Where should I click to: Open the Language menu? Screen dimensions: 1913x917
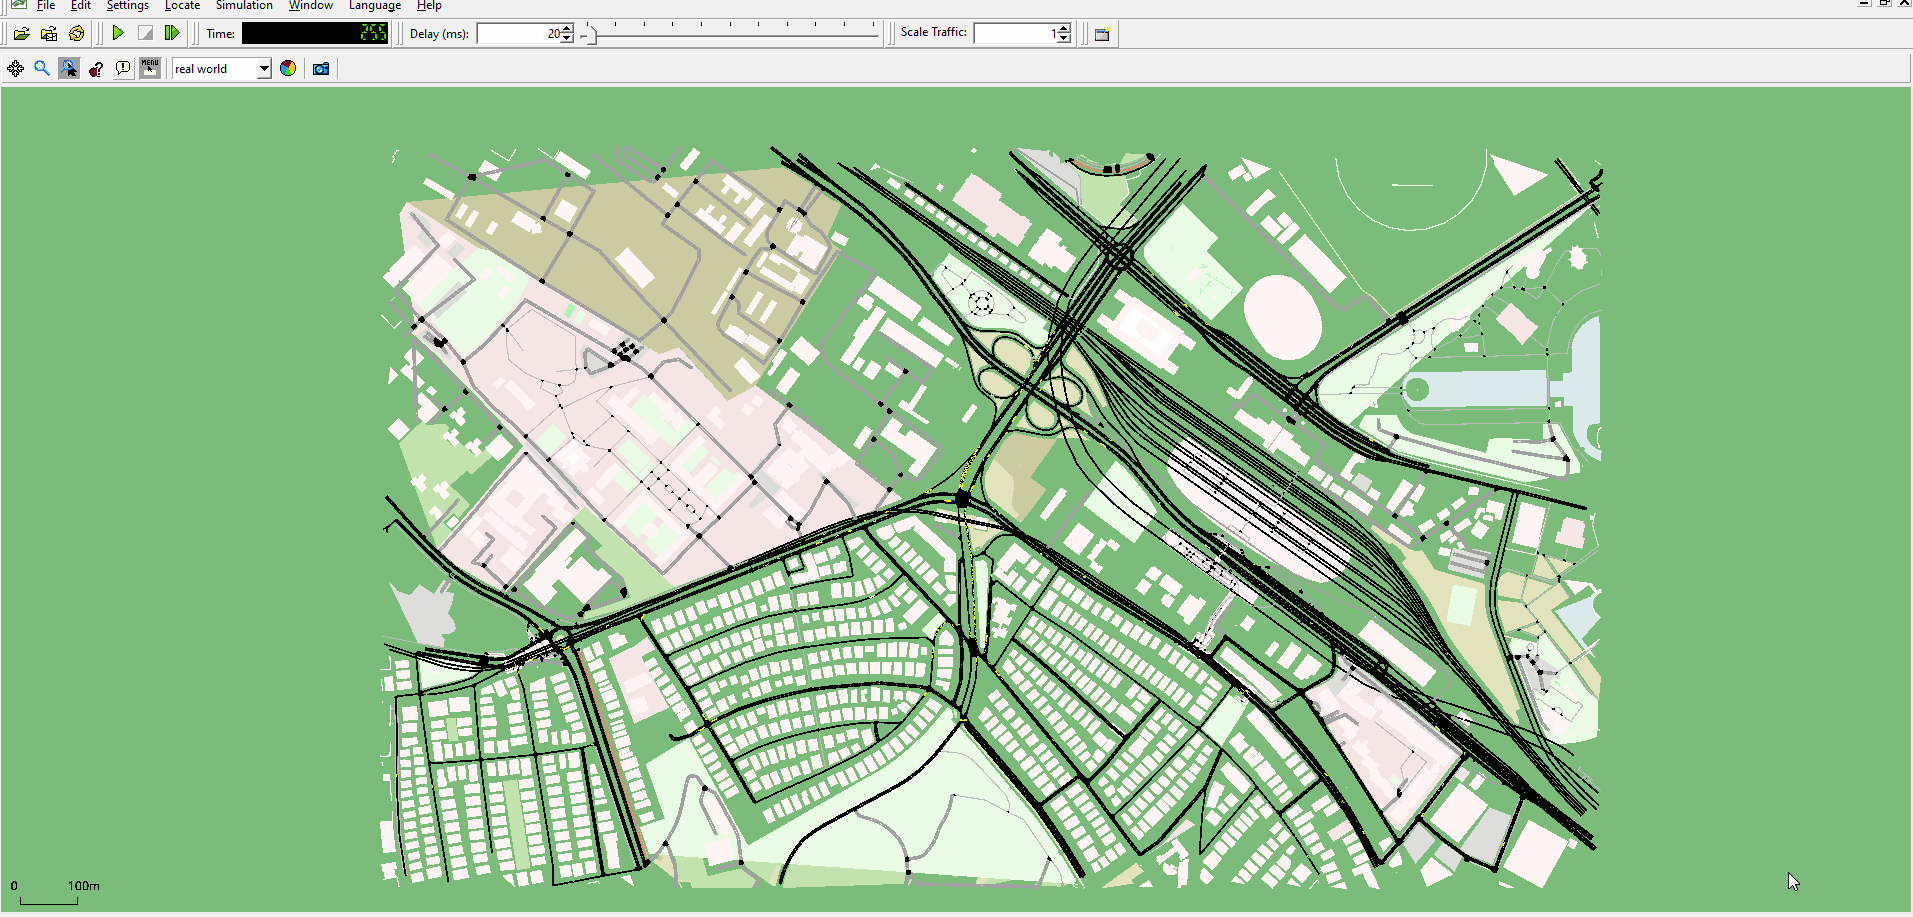375,5
